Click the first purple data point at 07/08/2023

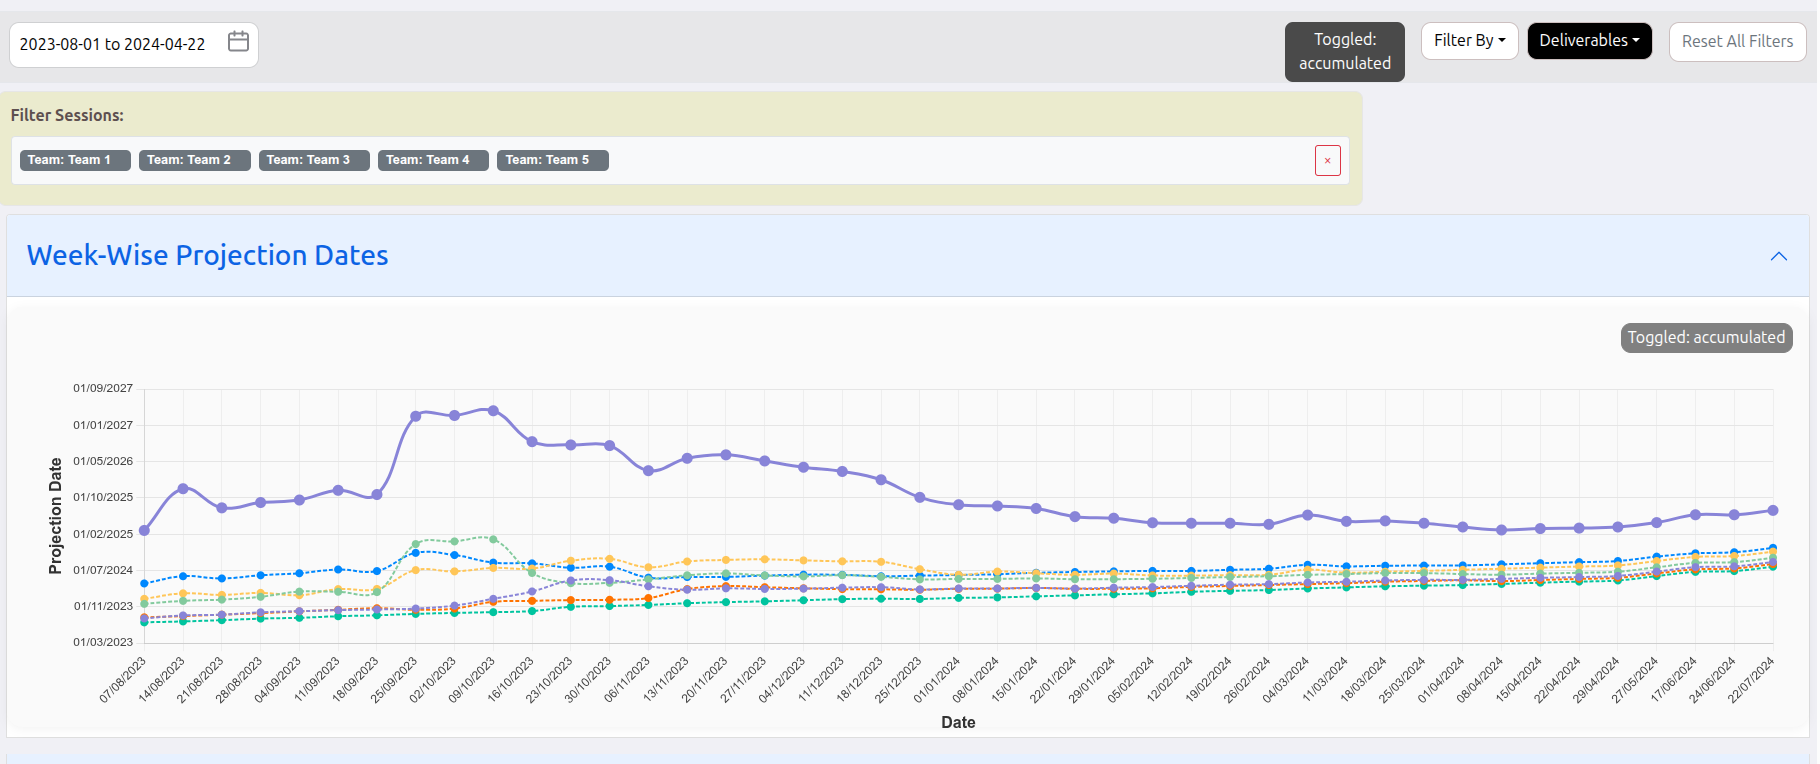pos(144,531)
